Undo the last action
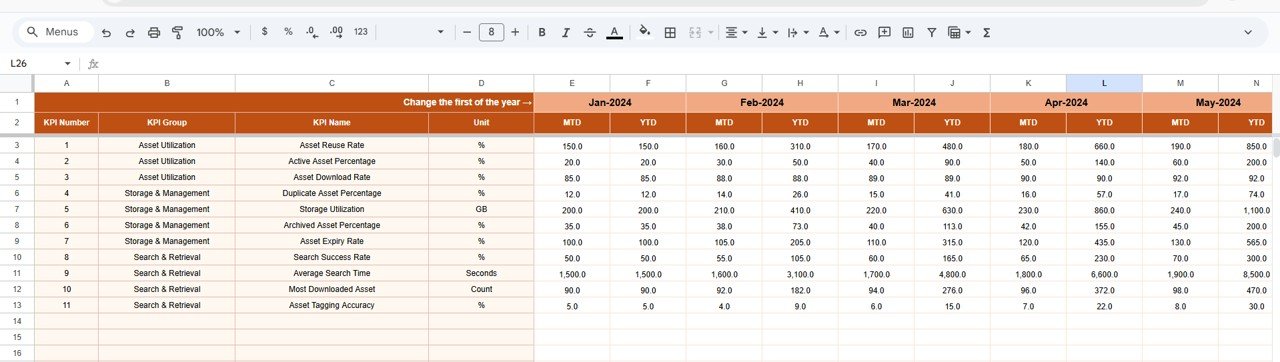The height and width of the screenshot is (362, 1280). (107, 32)
